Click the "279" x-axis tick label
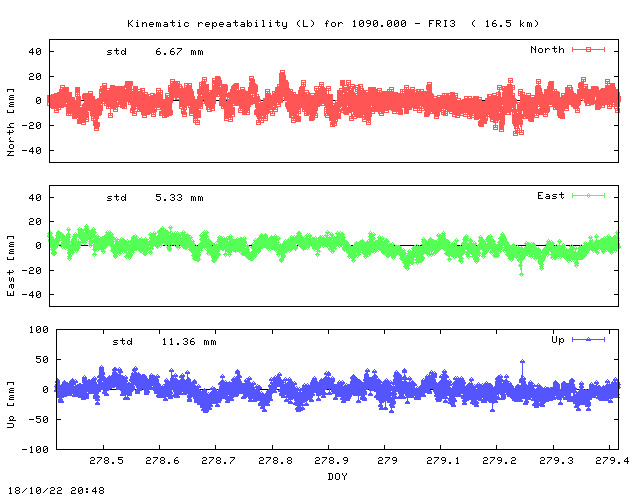Image resolution: width=640 pixels, height=496 pixels. pos(387,461)
